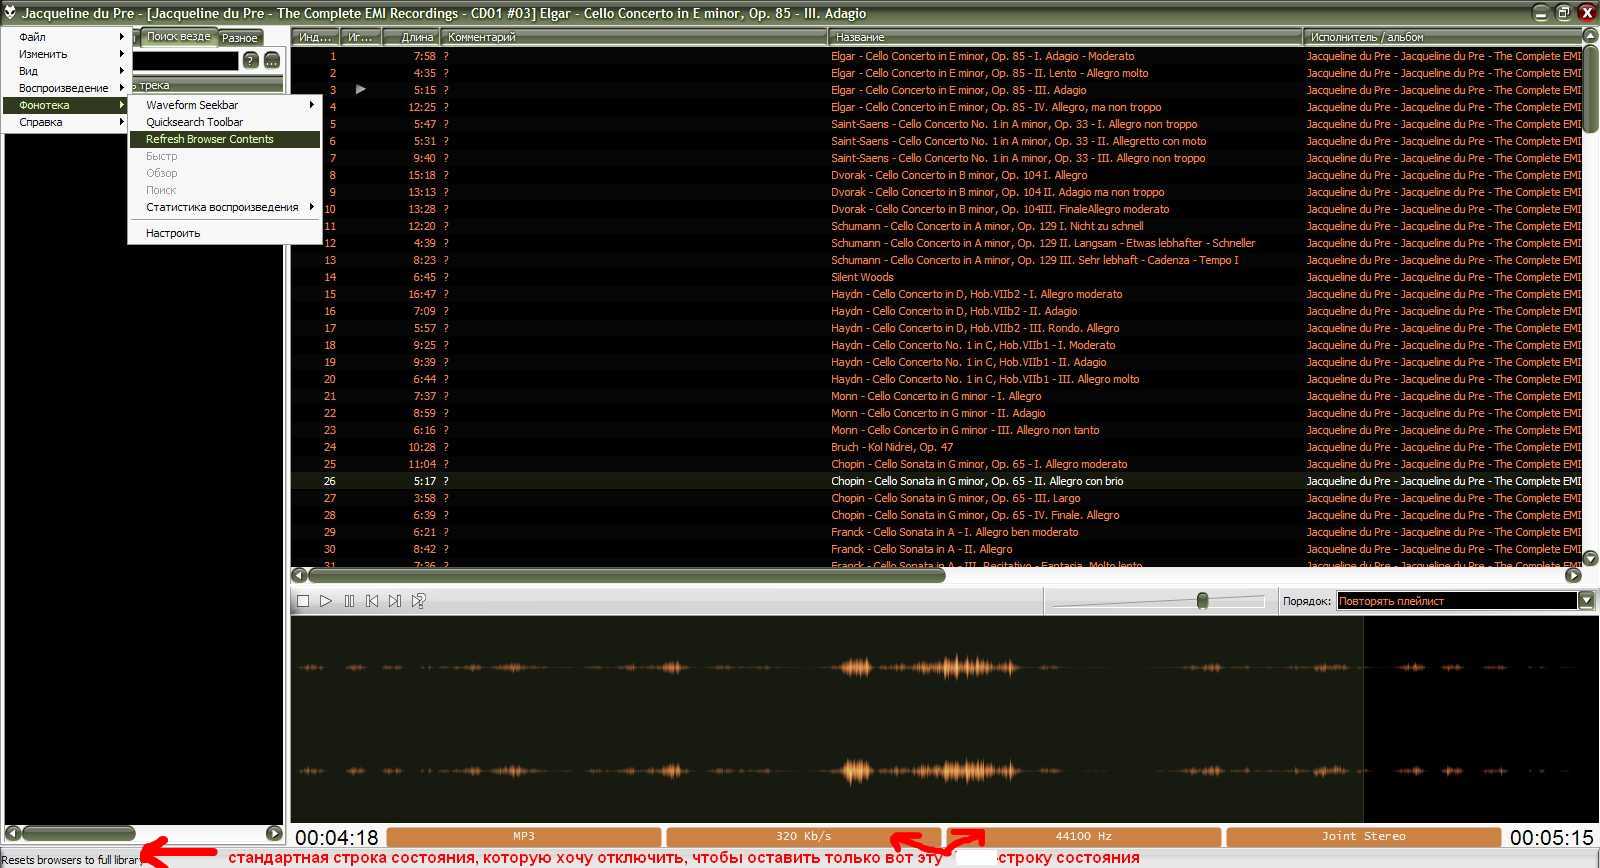
Task: Pause playback with the Pause icon
Action: [349, 601]
